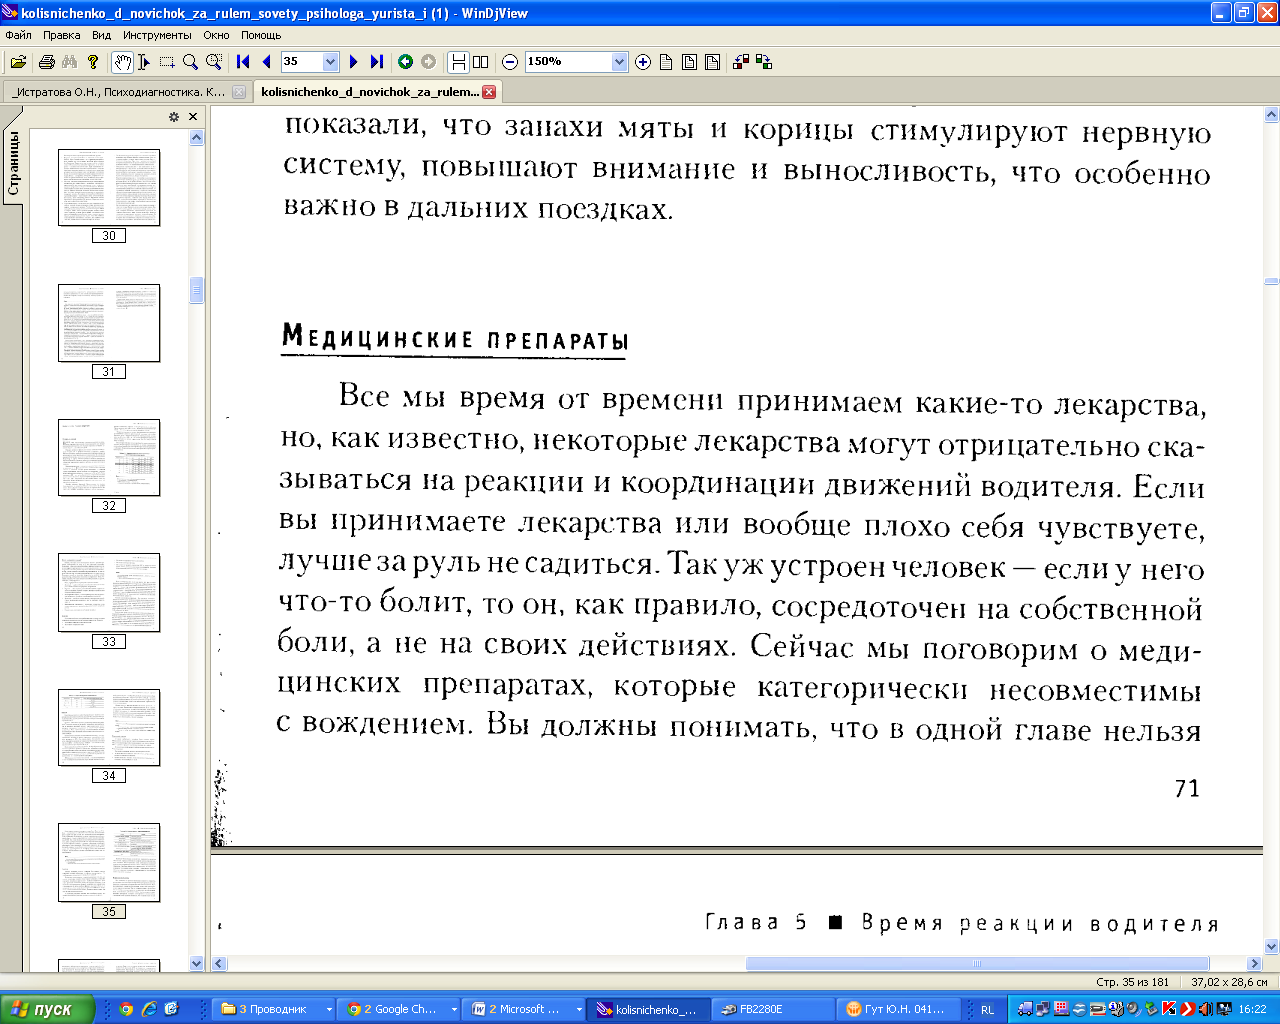Viewport: 1280px width, 1024px height.
Task: Open the Правка menu
Action: [62, 35]
